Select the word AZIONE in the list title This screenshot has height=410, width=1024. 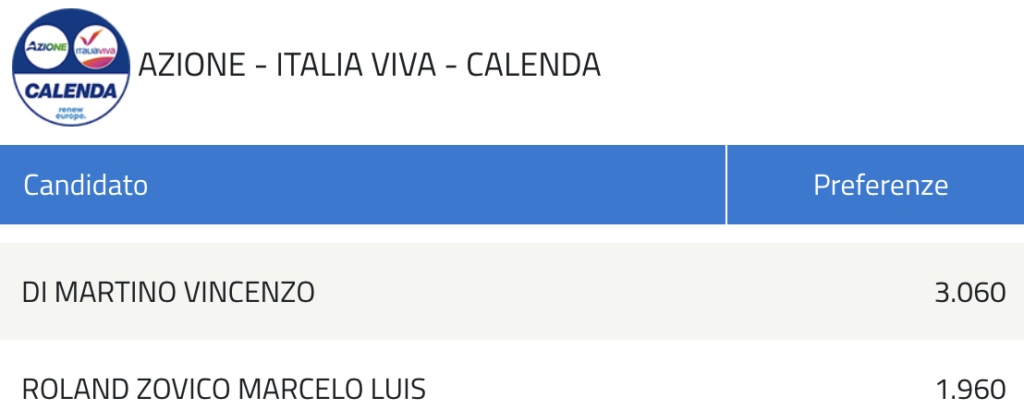click(191, 65)
